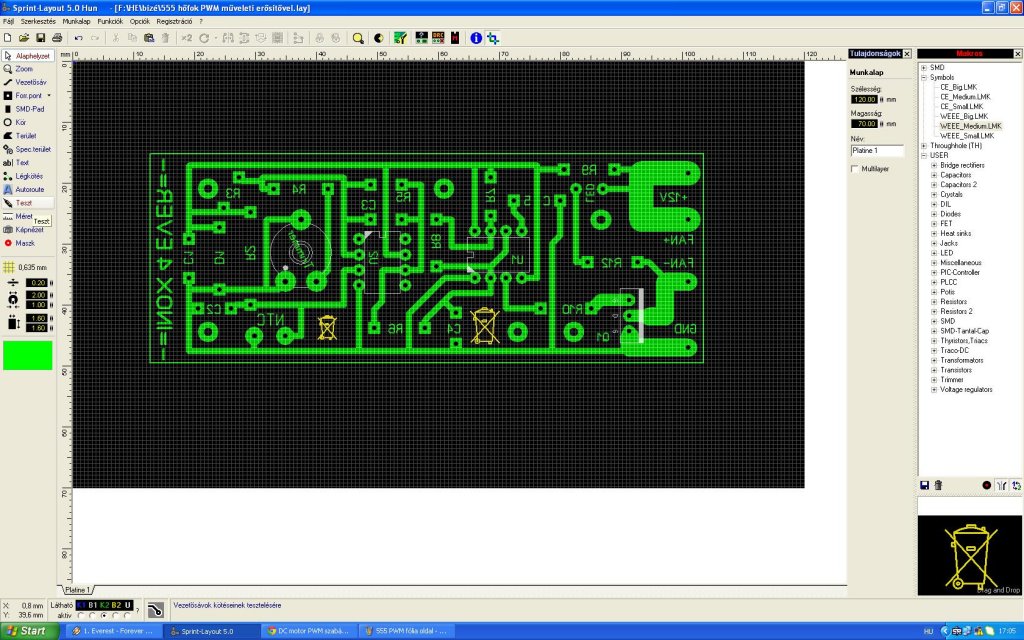This screenshot has height=640, width=1024.
Task: Expand the Throughhole (TH) tree node
Action: [924, 146]
